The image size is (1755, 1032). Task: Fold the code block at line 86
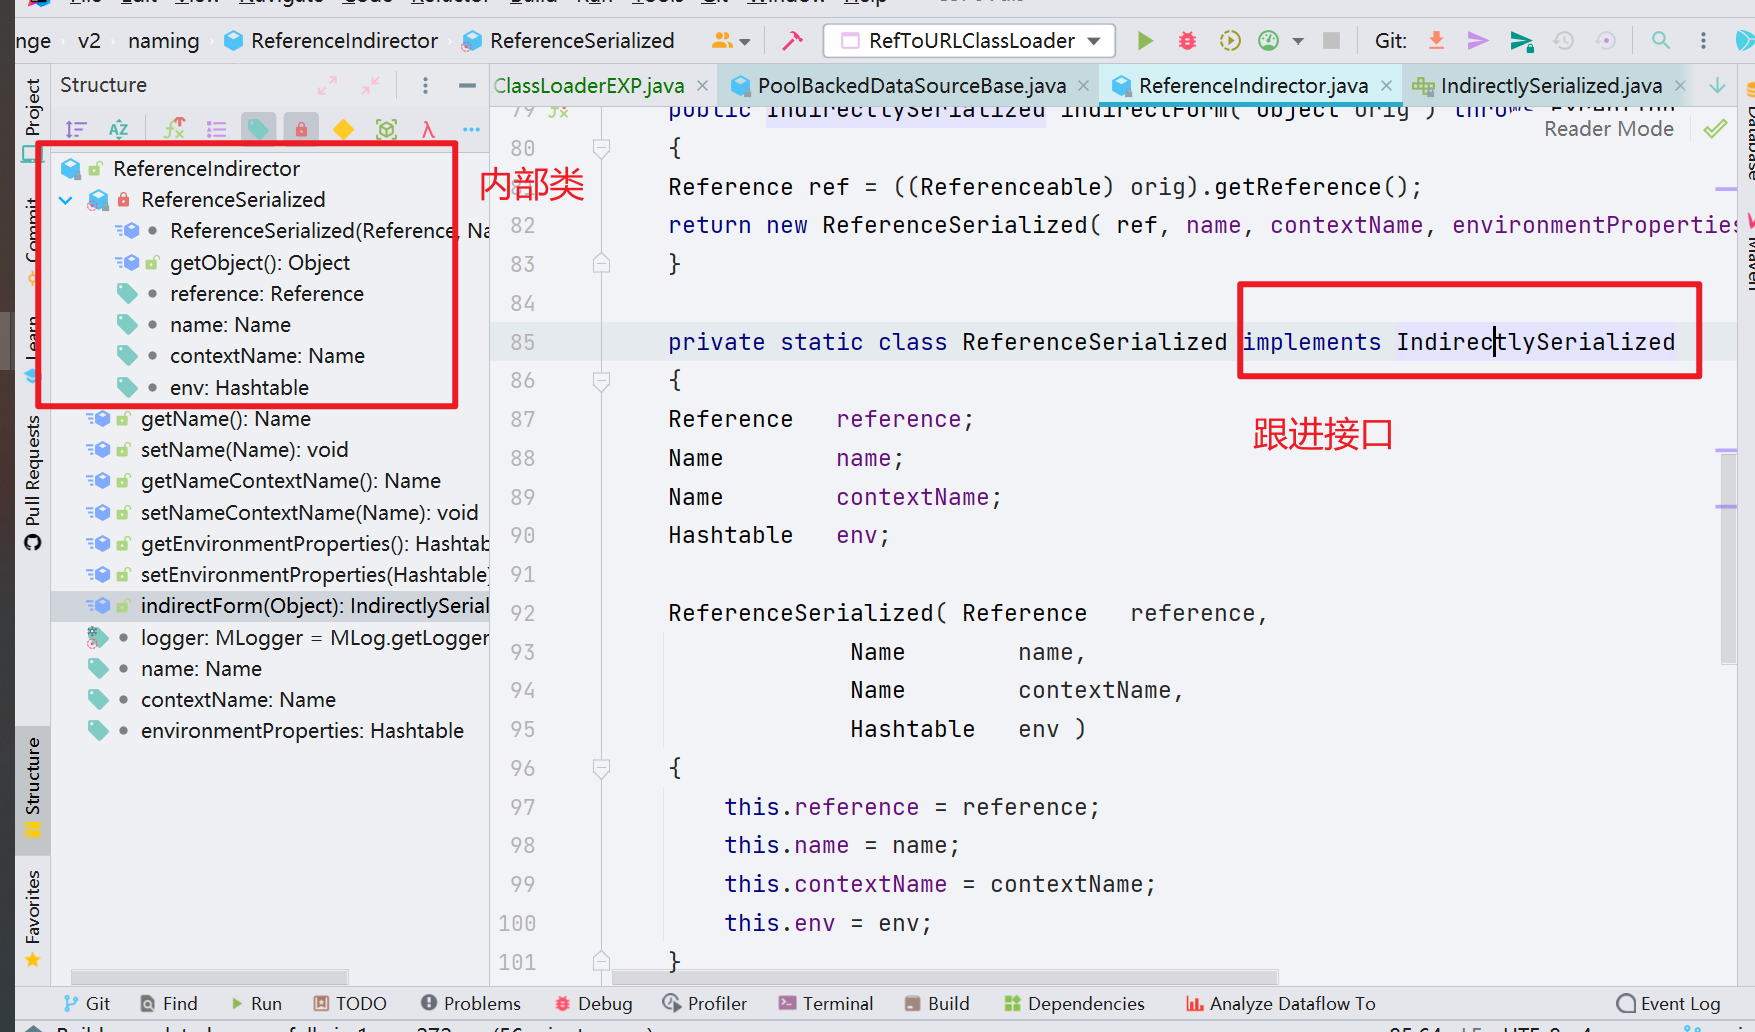coord(601,380)
